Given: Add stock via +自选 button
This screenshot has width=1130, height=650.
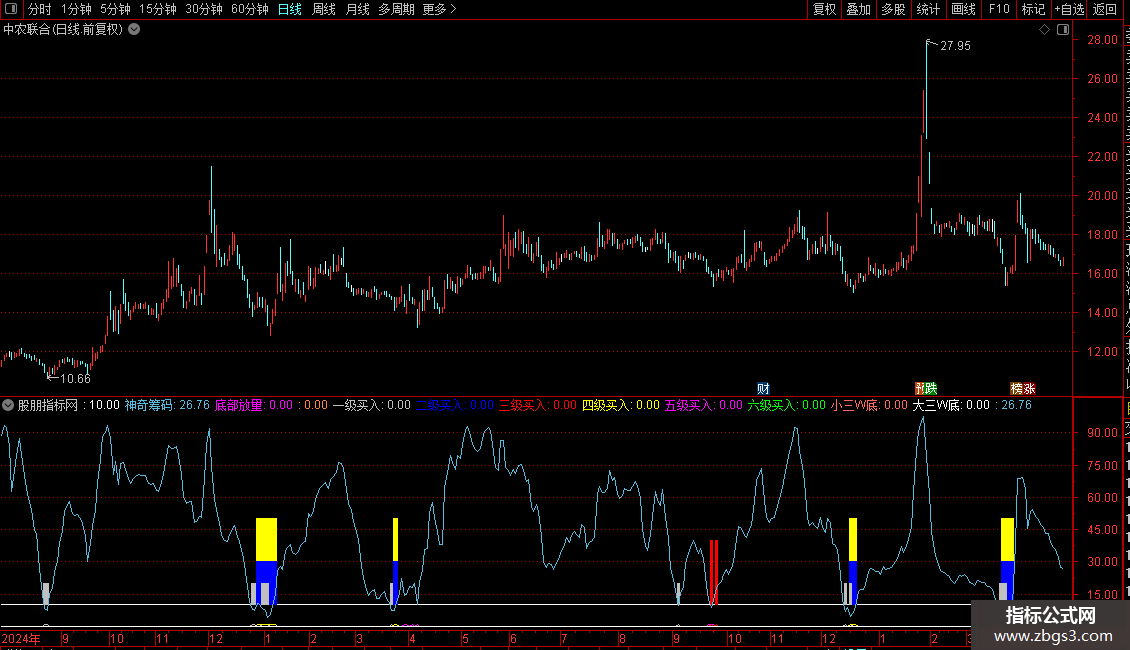Looking at the screenshot, I should click(1066, 9).
